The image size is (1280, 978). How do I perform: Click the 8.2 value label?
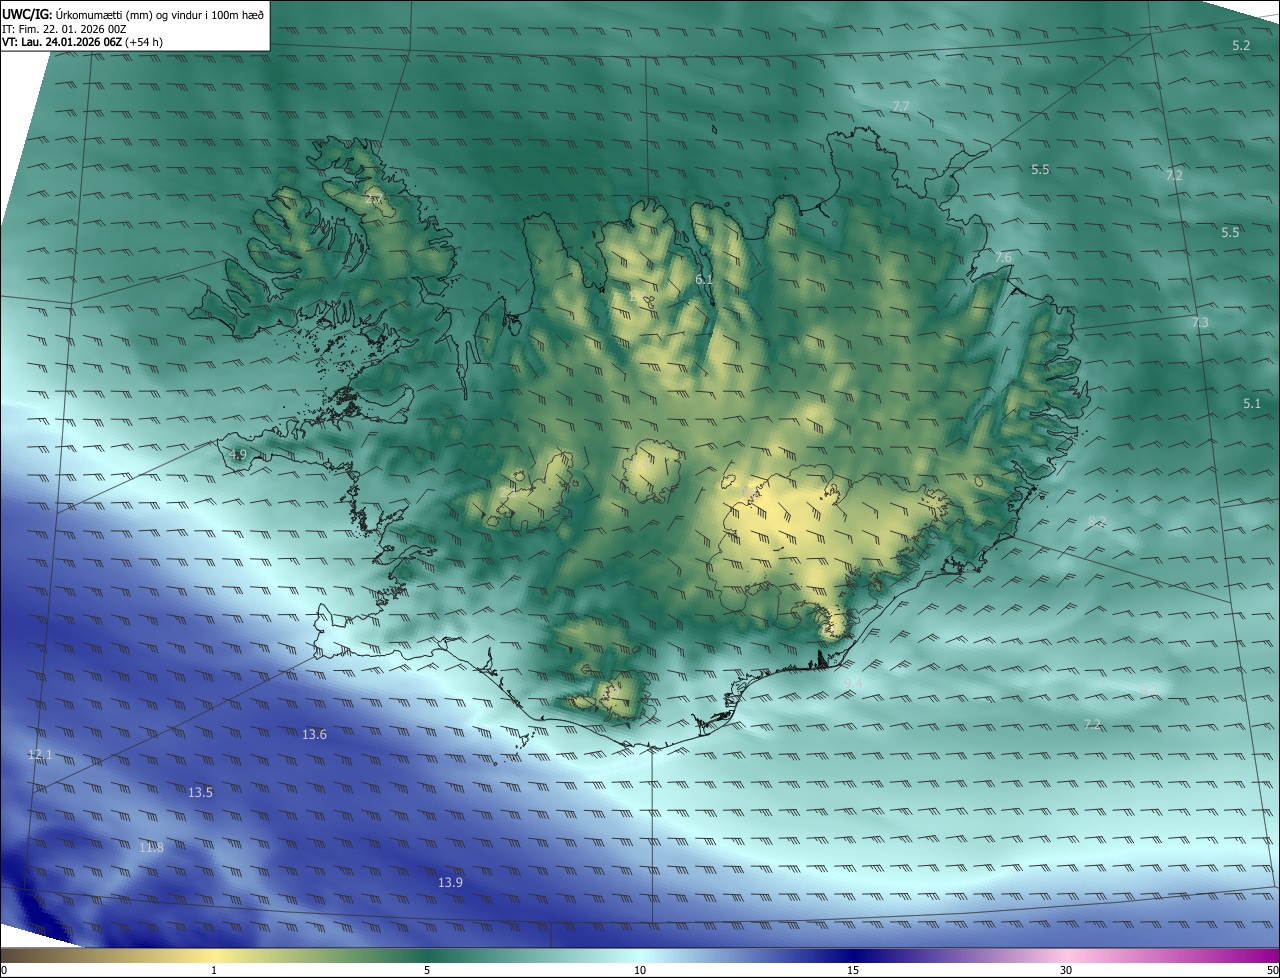point(1097,521)
